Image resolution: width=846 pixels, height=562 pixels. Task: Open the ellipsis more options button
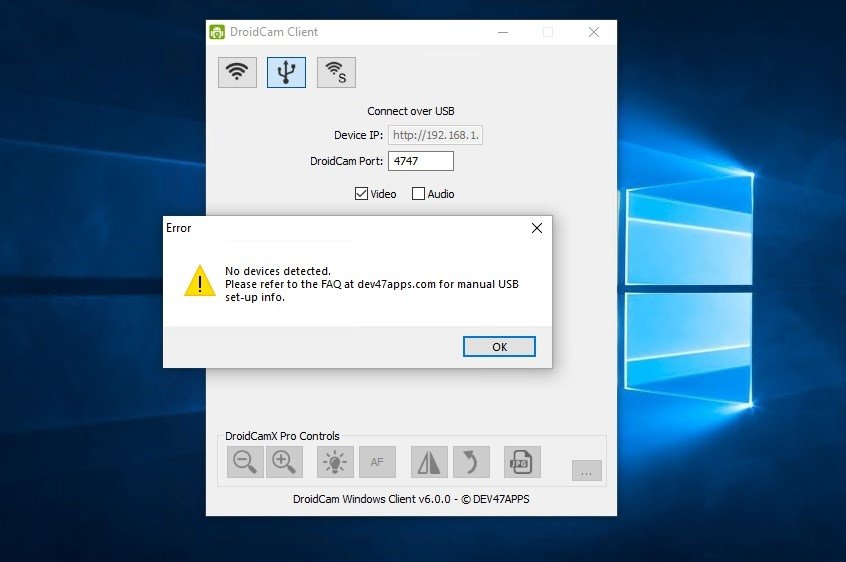(x=586, y=470)
